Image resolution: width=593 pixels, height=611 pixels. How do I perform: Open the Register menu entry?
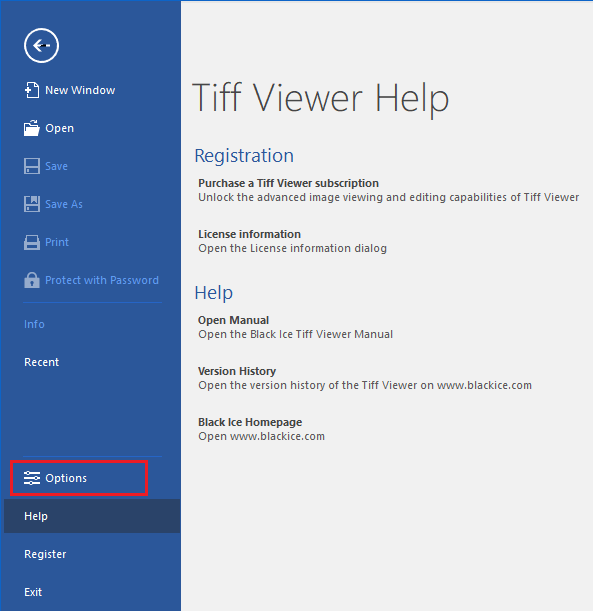click(x=45, y=554)
